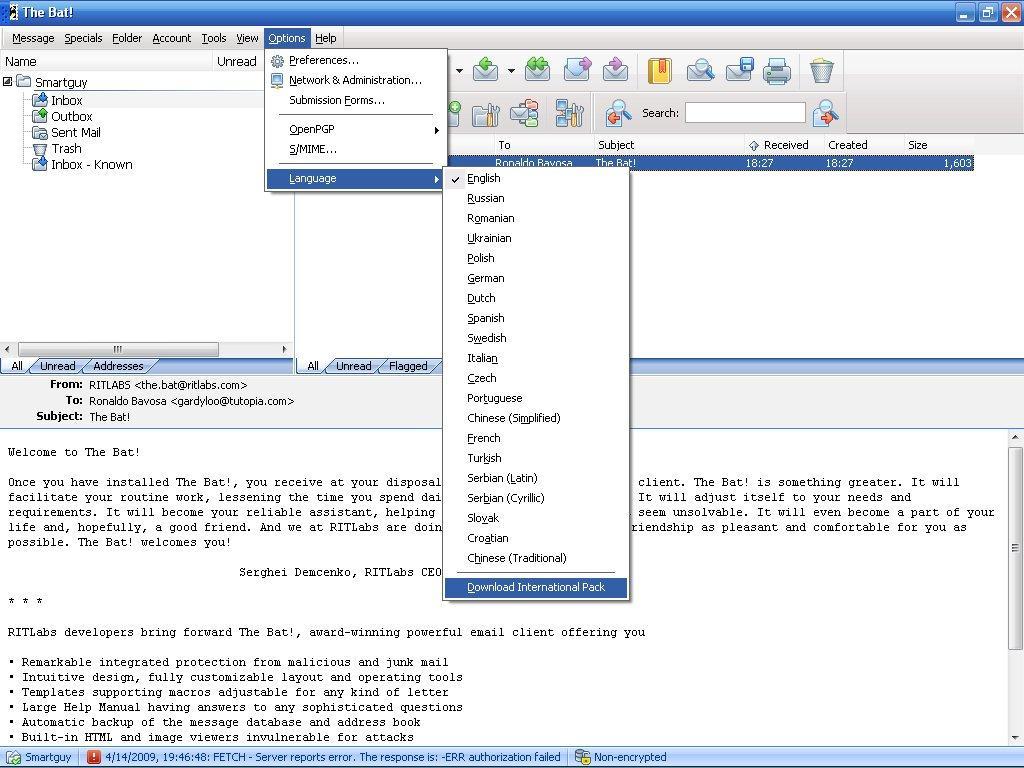Select the checked English language option
1024x768 pixels.
(536, 178)
